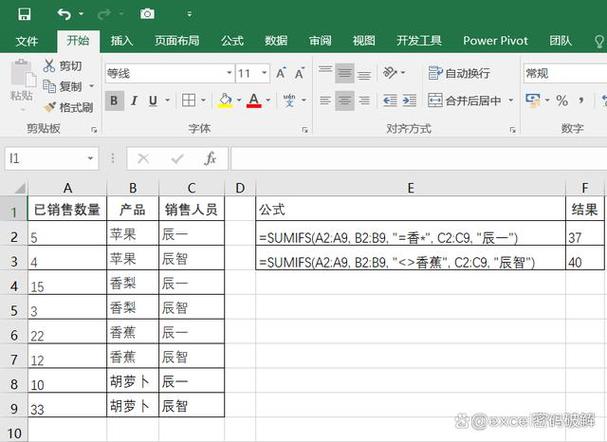Image resolution: width=607 pixels, height=442 pixels.
Task: Open the borders dropdown arrow
Action: tap(203, 100)
